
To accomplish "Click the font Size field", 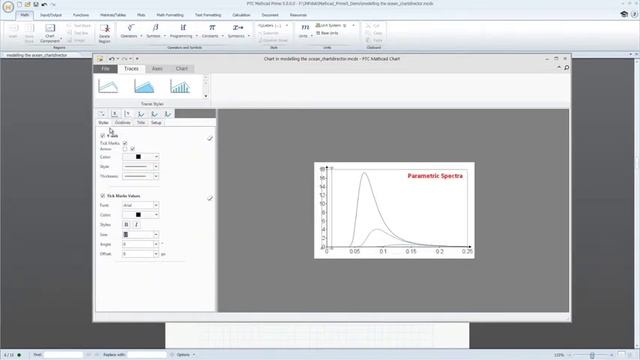I will pyautogui.click(x=138, y=235).
